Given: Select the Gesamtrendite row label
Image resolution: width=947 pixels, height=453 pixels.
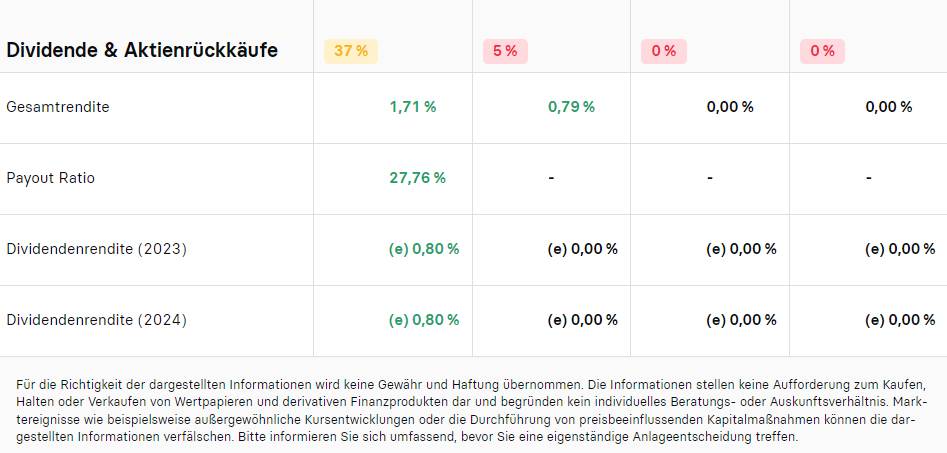Looking at the screenshot, I should 58,107.
